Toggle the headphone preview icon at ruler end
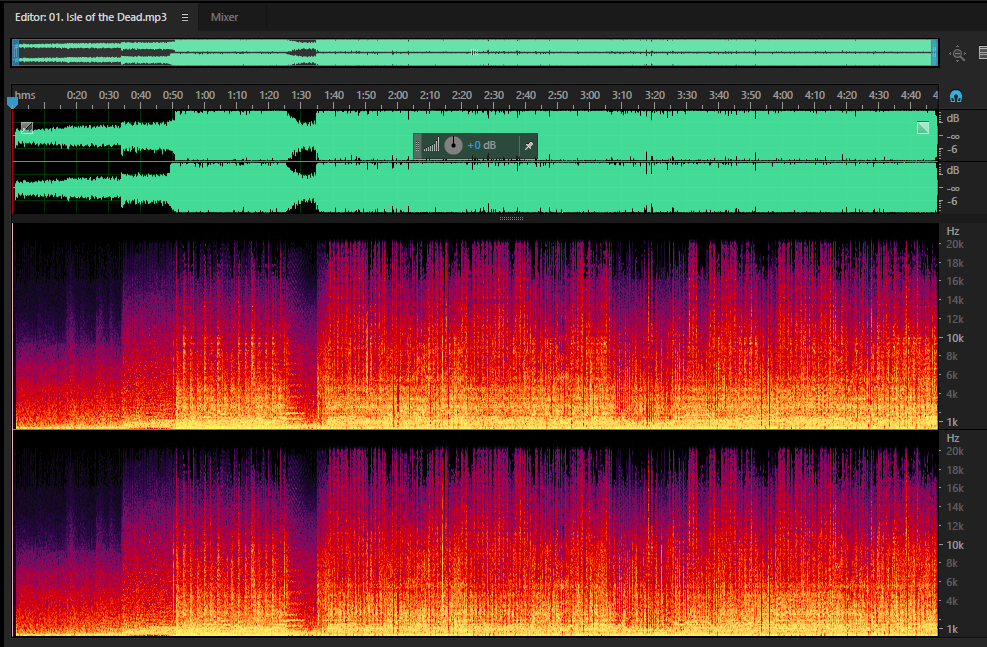The width and height of the screenshot is (987, 647). pyautogui.click(x=956, y=96)
